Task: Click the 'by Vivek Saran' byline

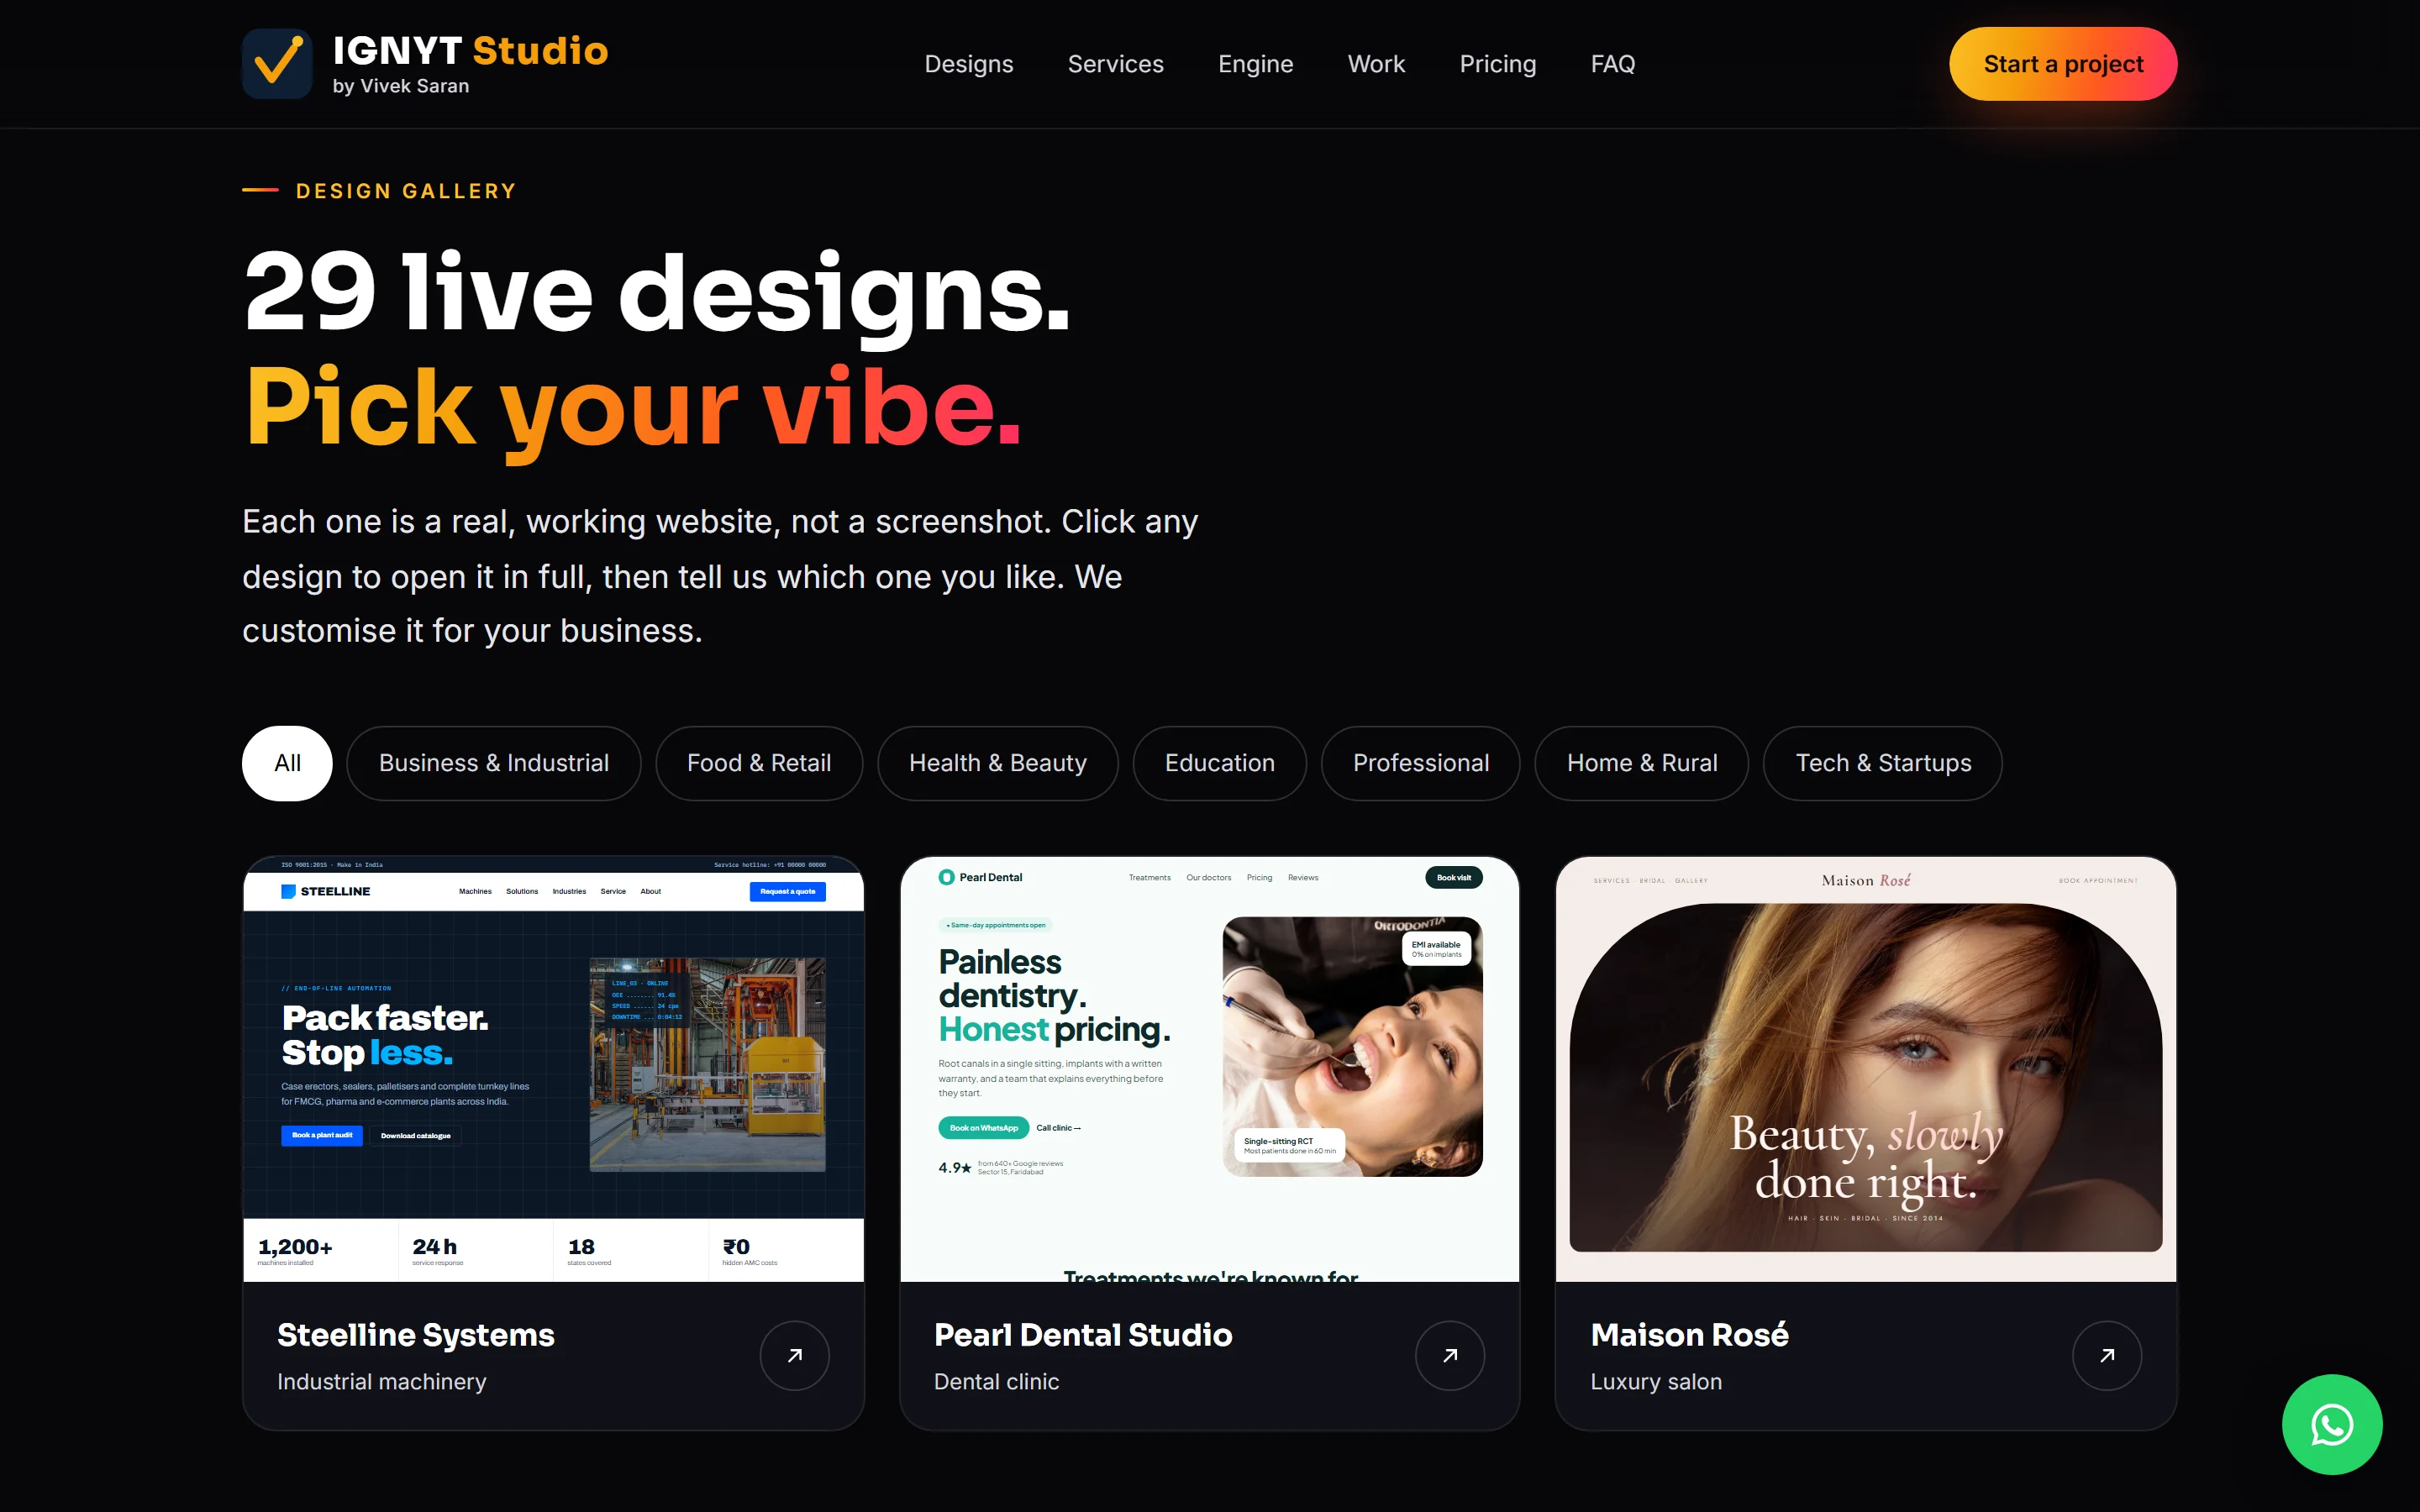Action: pos(400,86)
